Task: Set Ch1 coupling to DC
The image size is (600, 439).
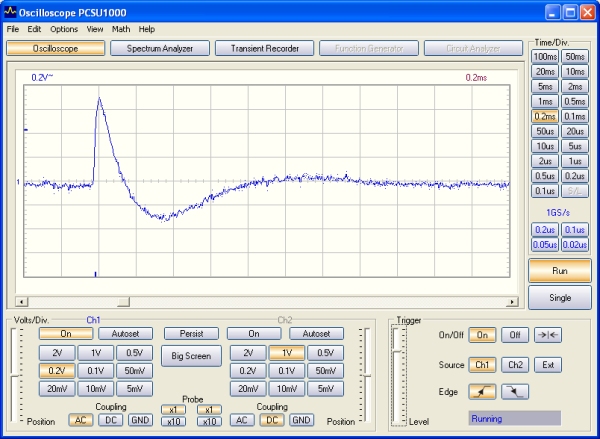Action: [x=109, y=420]
